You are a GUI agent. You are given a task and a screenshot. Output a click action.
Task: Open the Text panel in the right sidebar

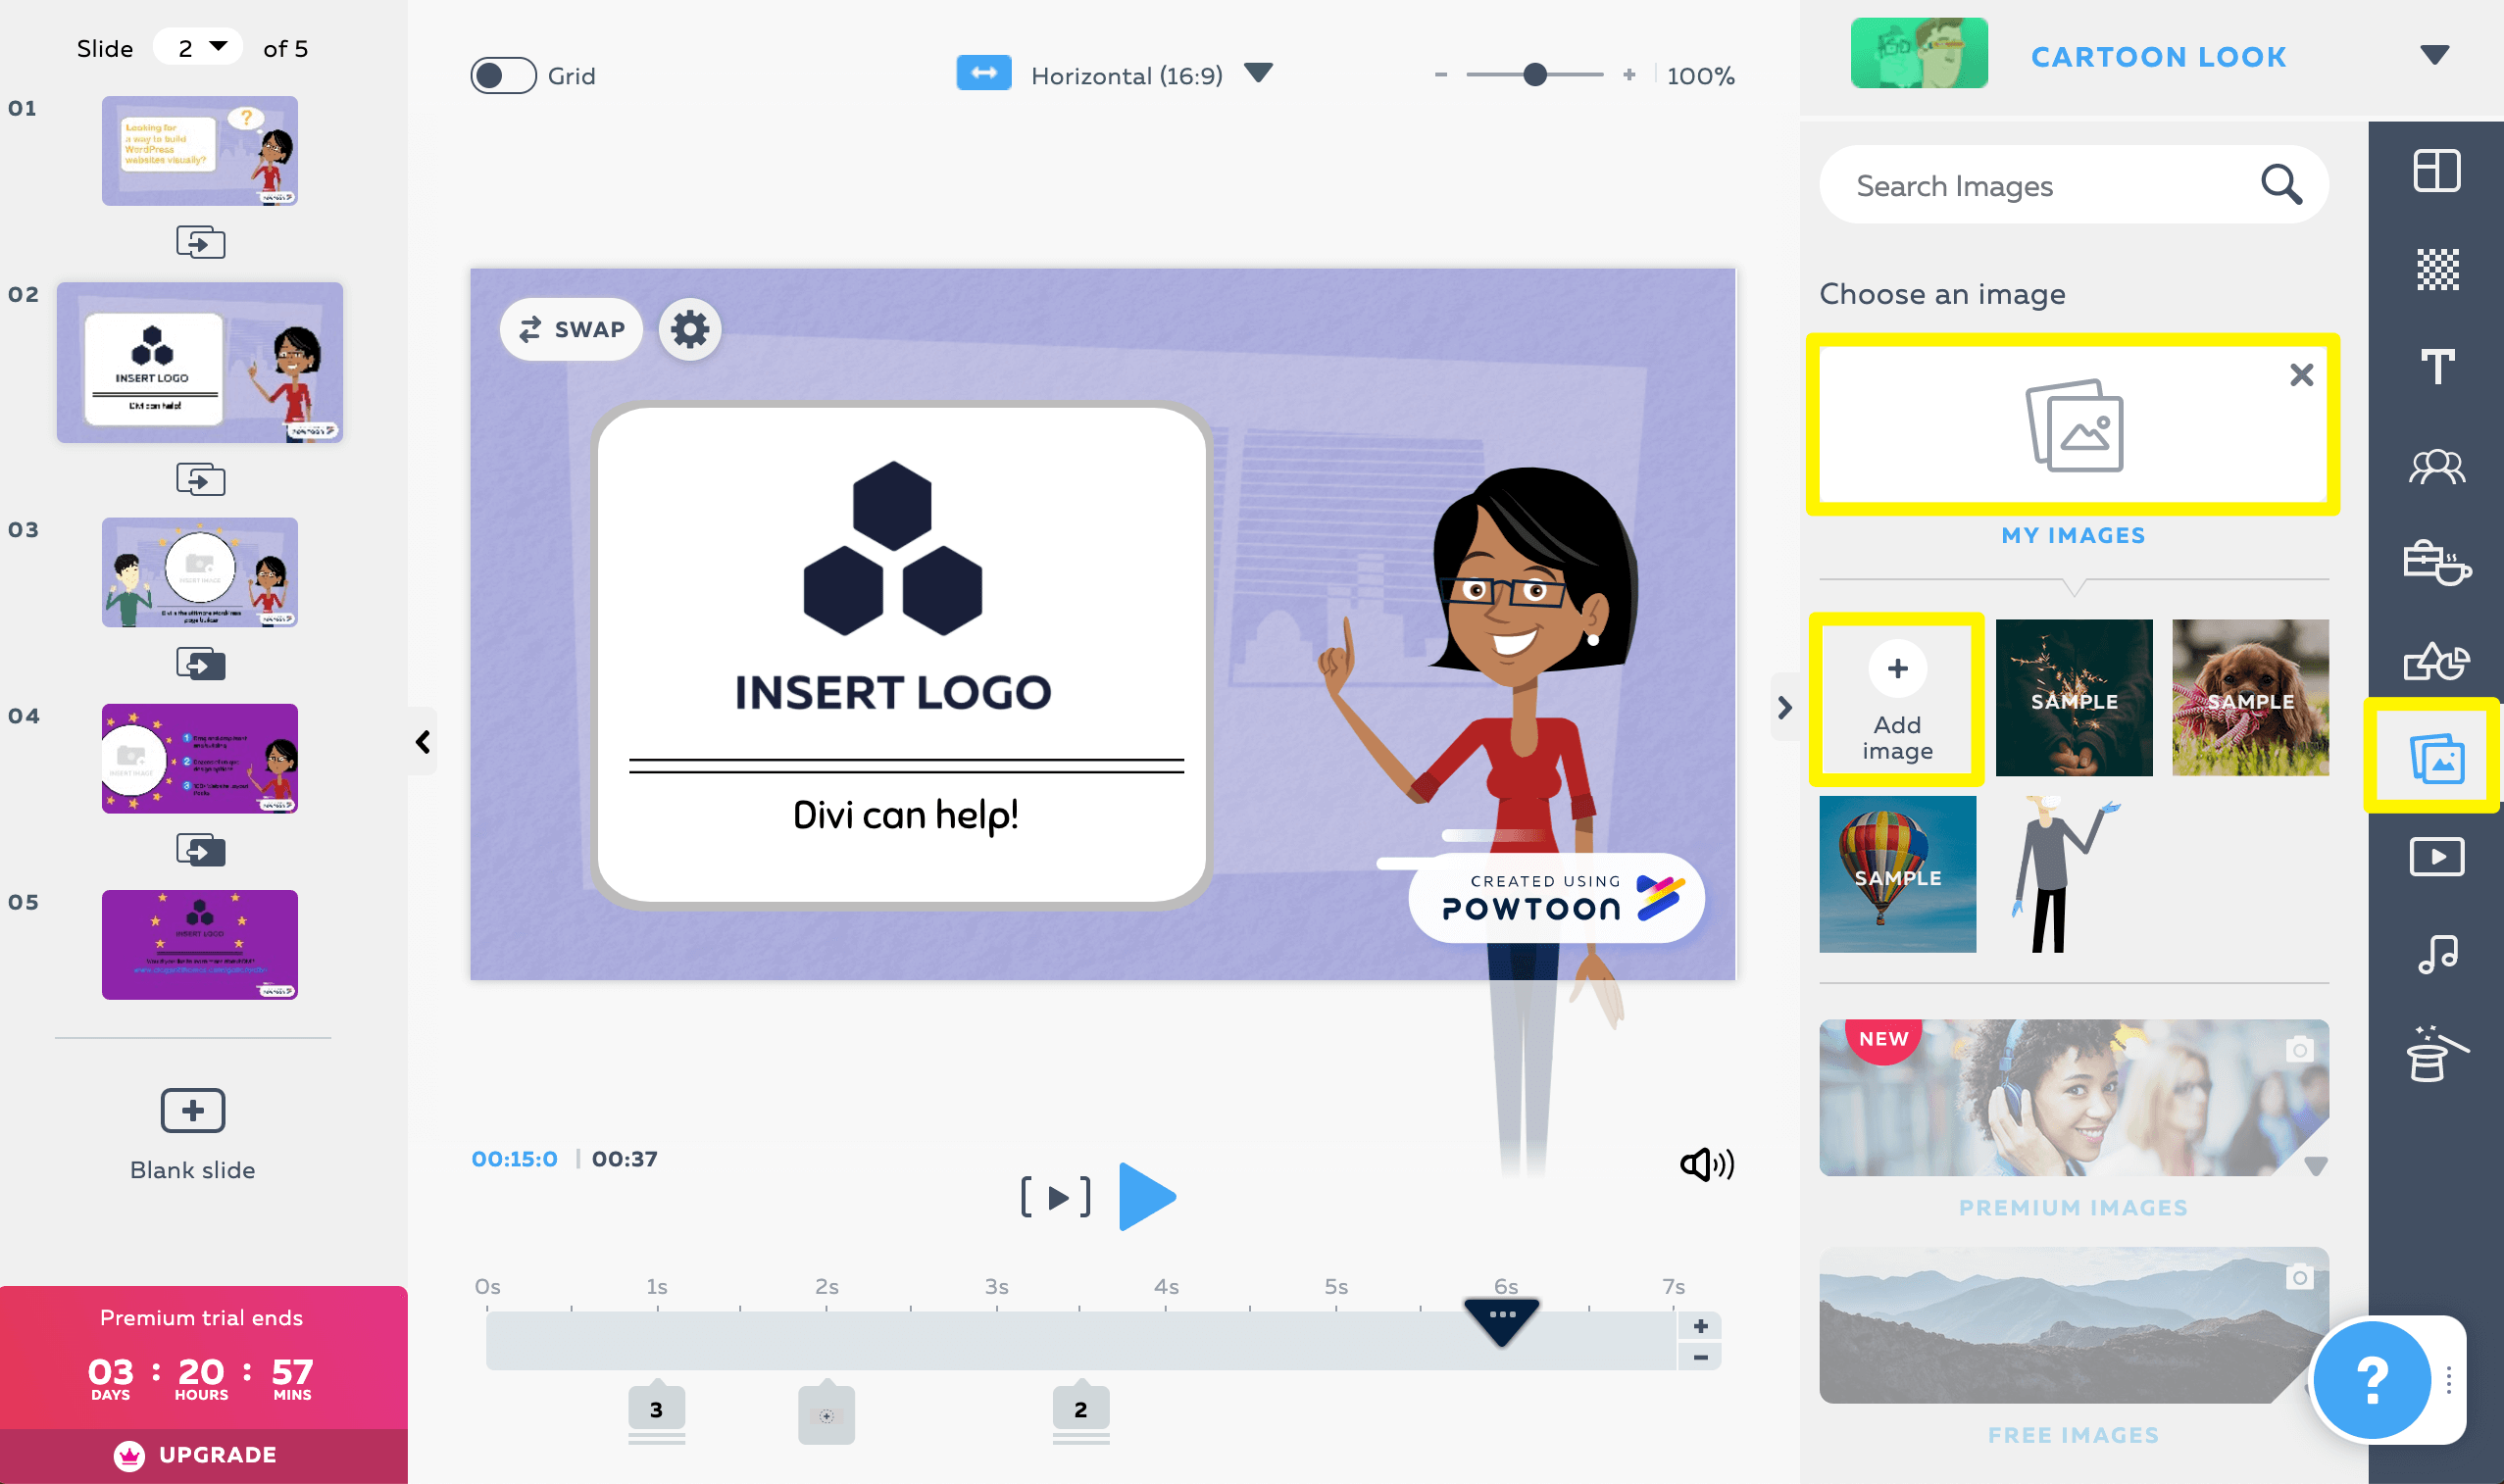tap(2437, 367)
